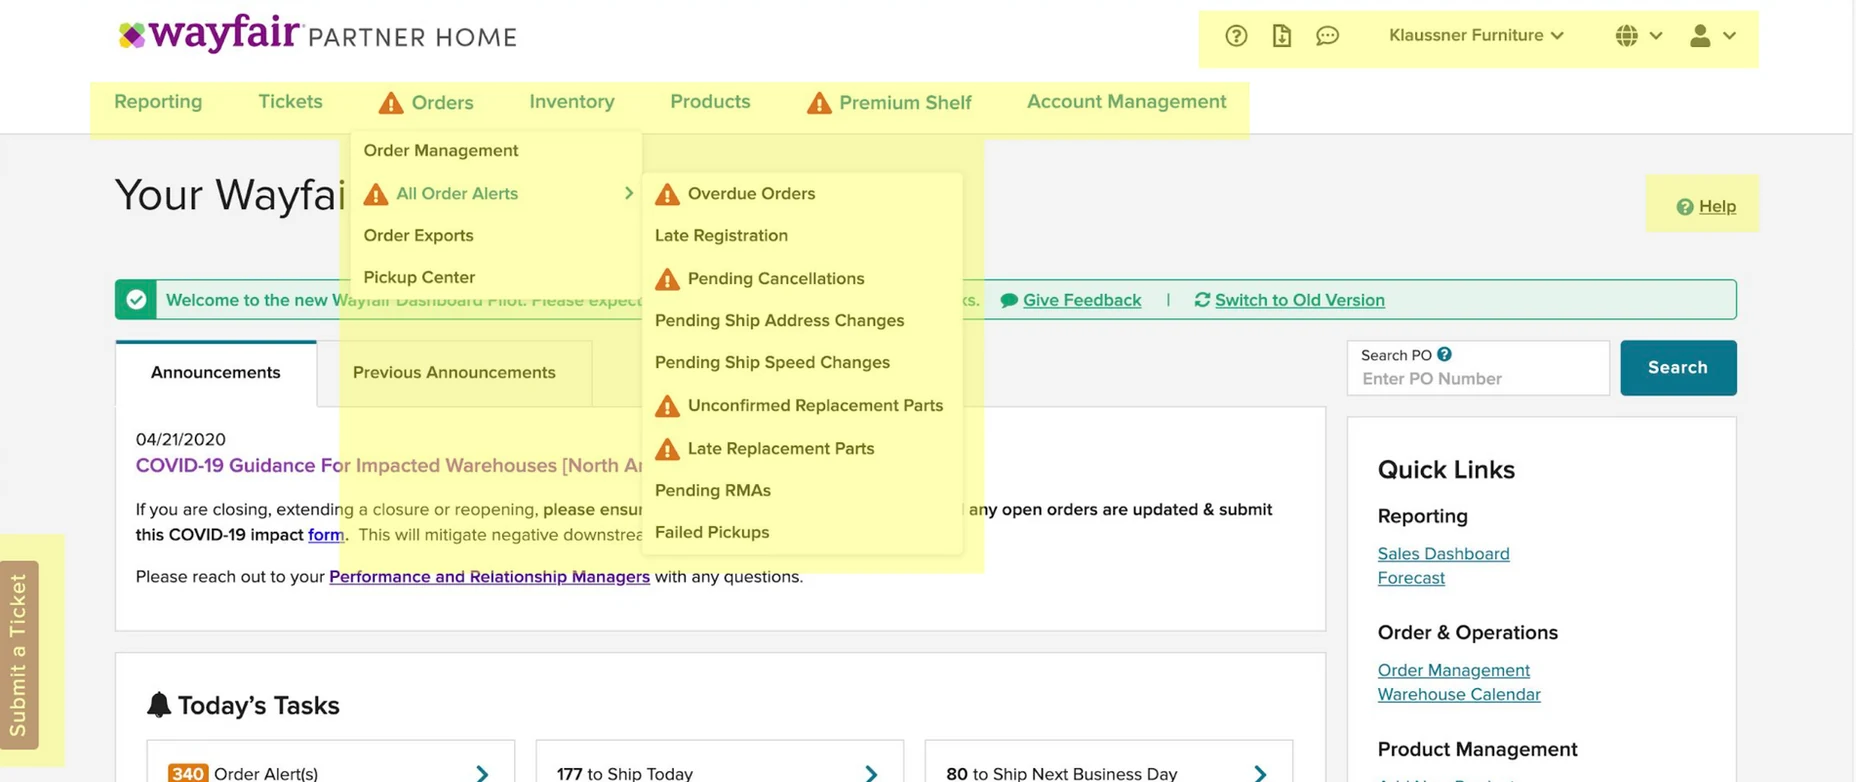The width and height of the screenshot is (1856, 782).
Task: Click the user profile icon
Action: (1700, 36)
